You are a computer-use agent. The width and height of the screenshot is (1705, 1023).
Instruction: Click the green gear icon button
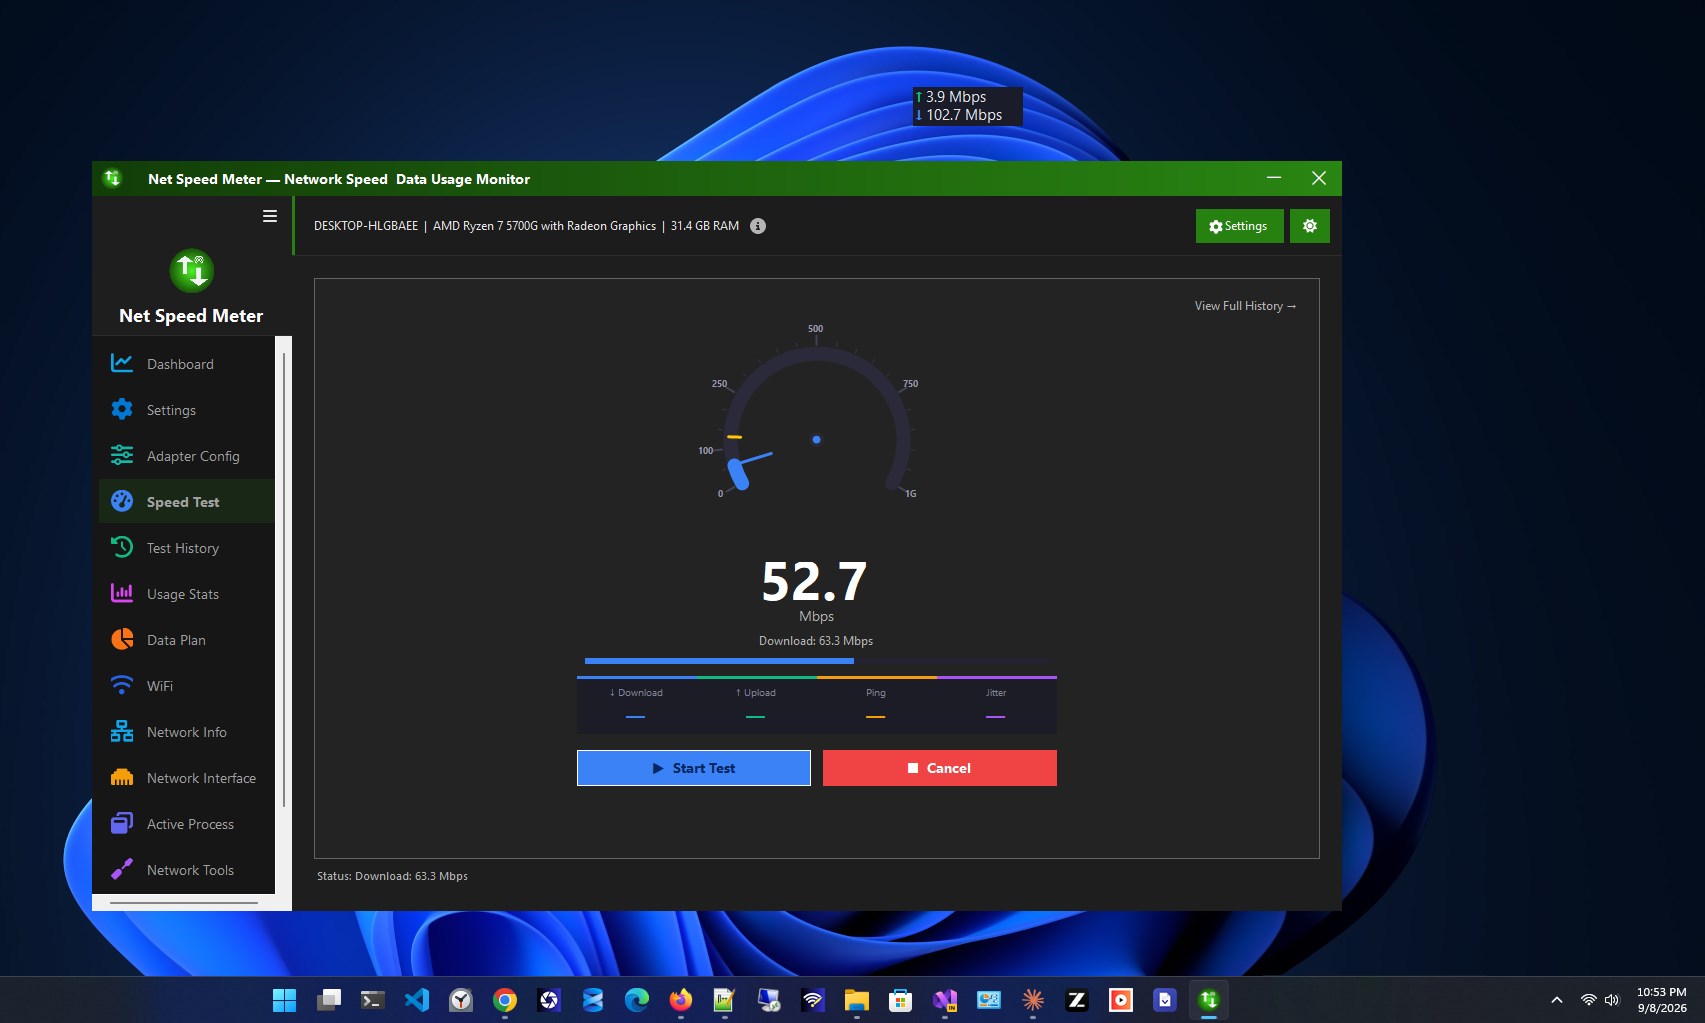(1310, 226)
